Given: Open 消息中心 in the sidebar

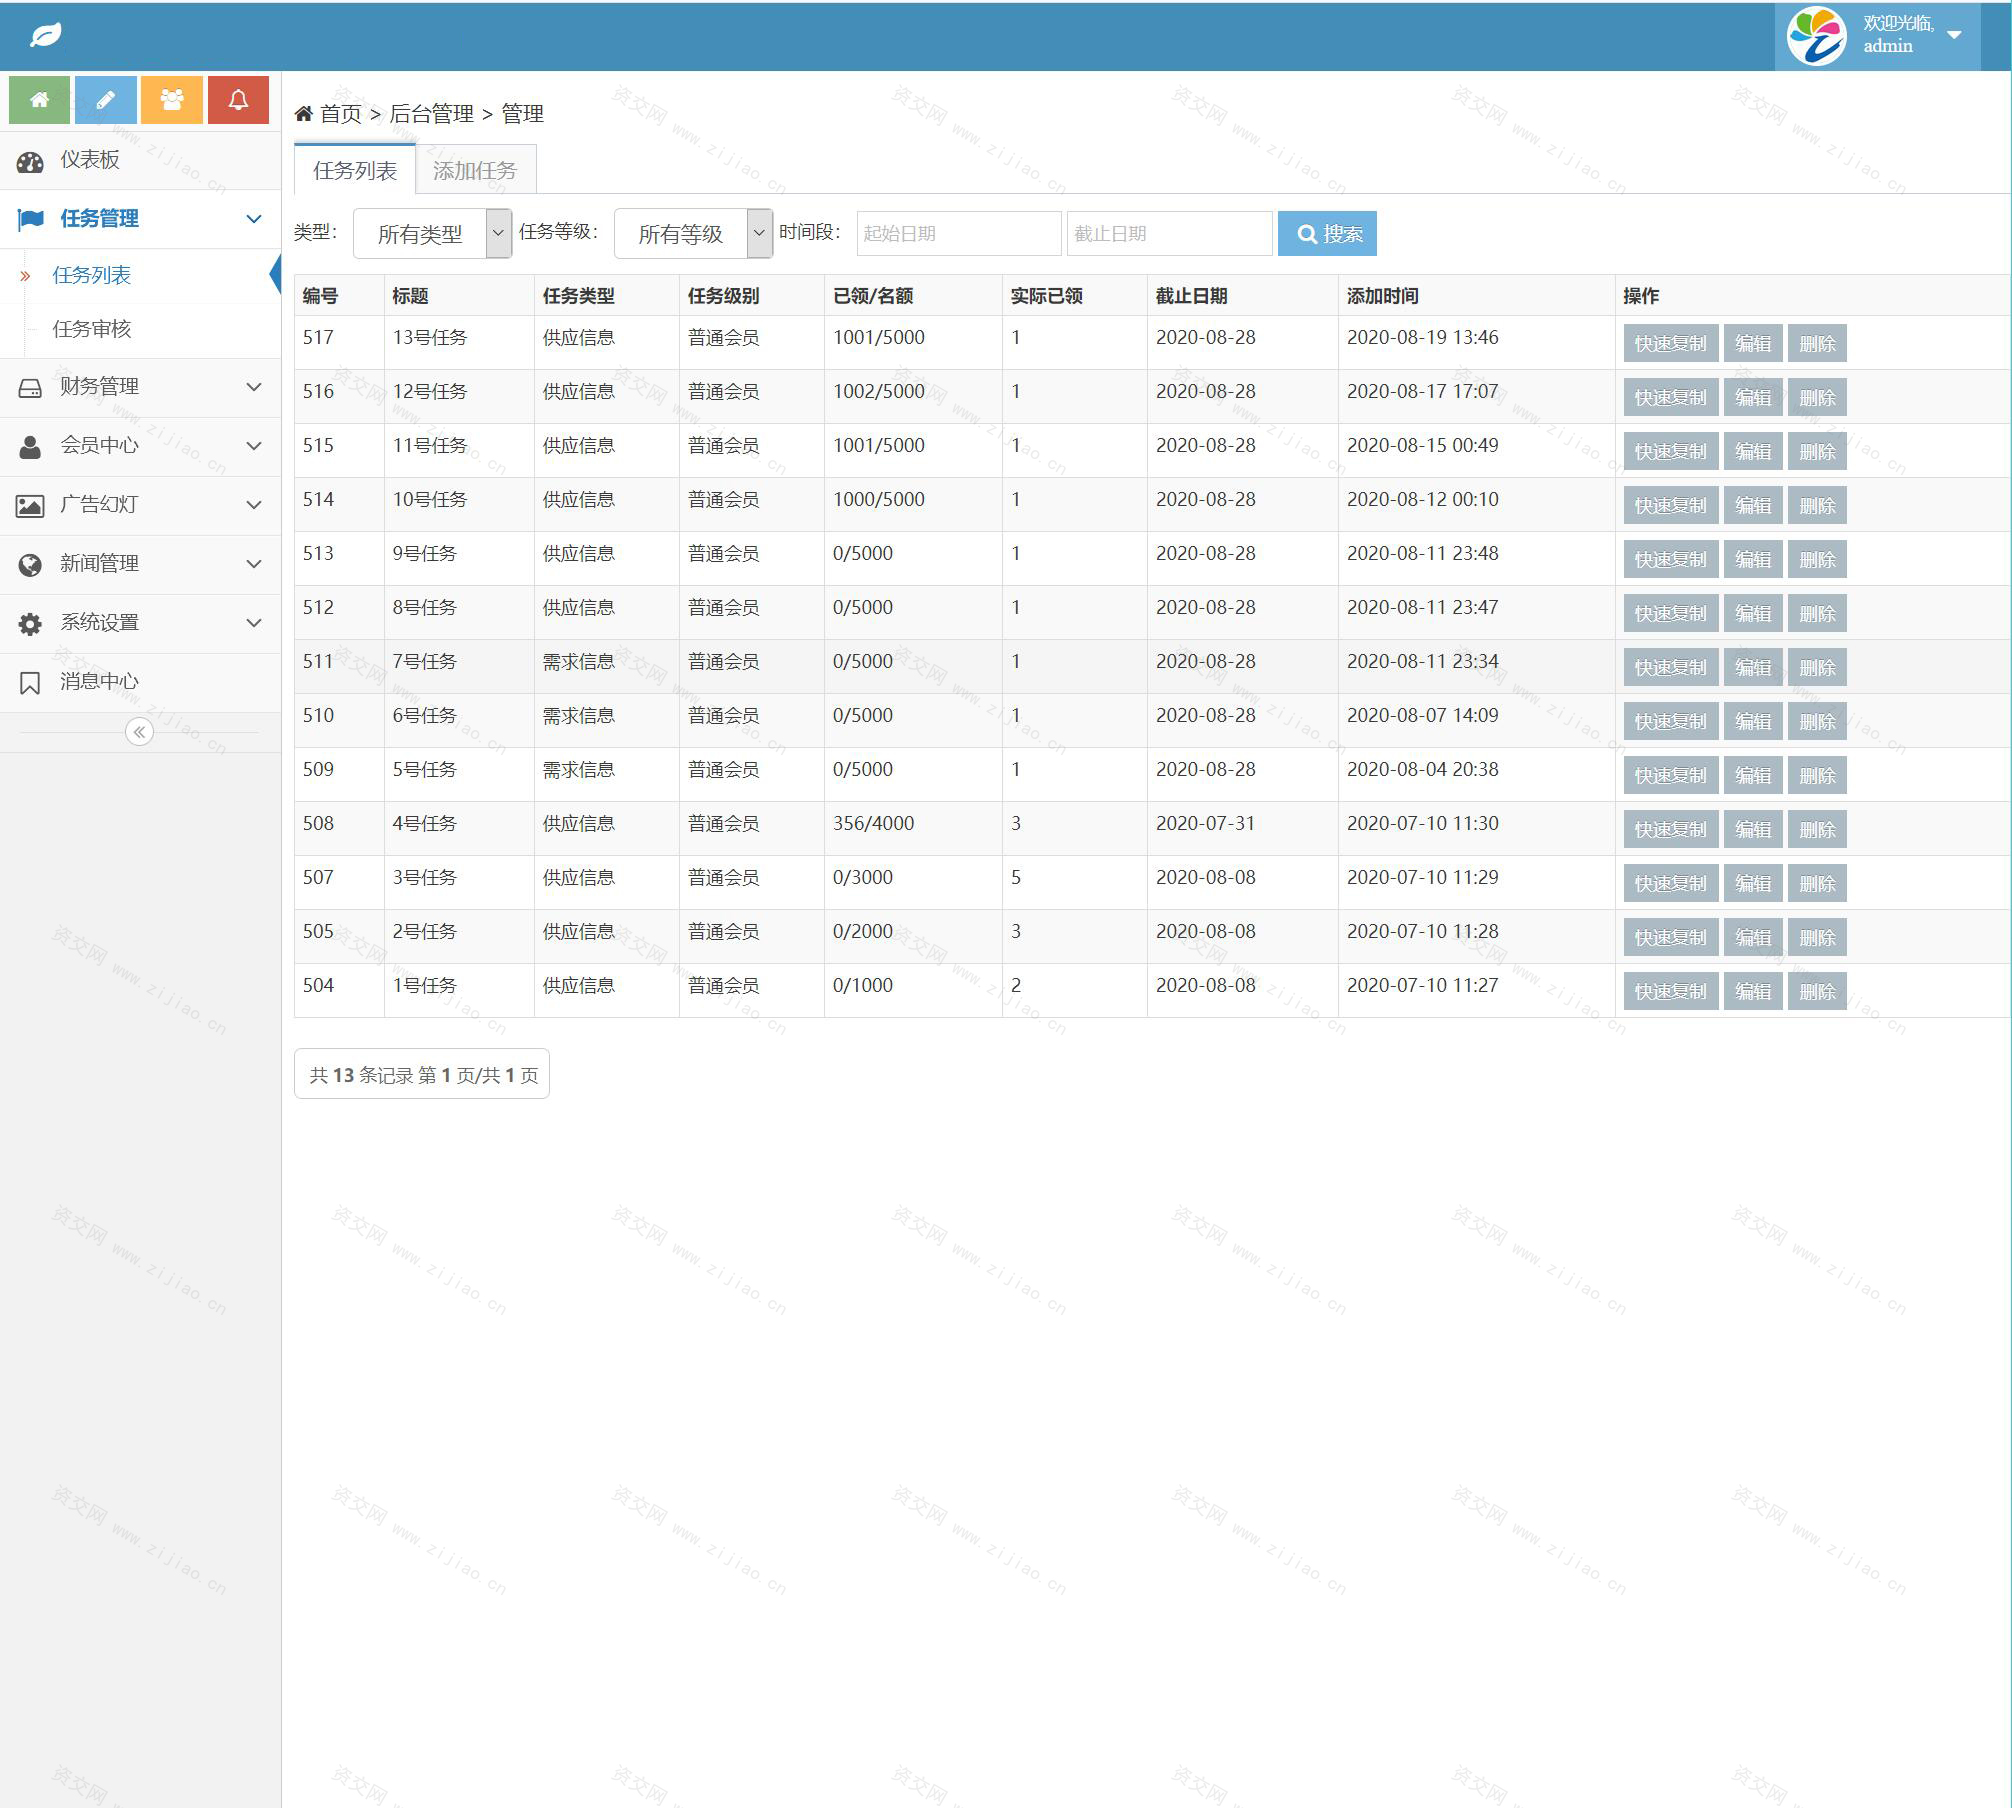Looking at the screenshot, I should 140,682.
